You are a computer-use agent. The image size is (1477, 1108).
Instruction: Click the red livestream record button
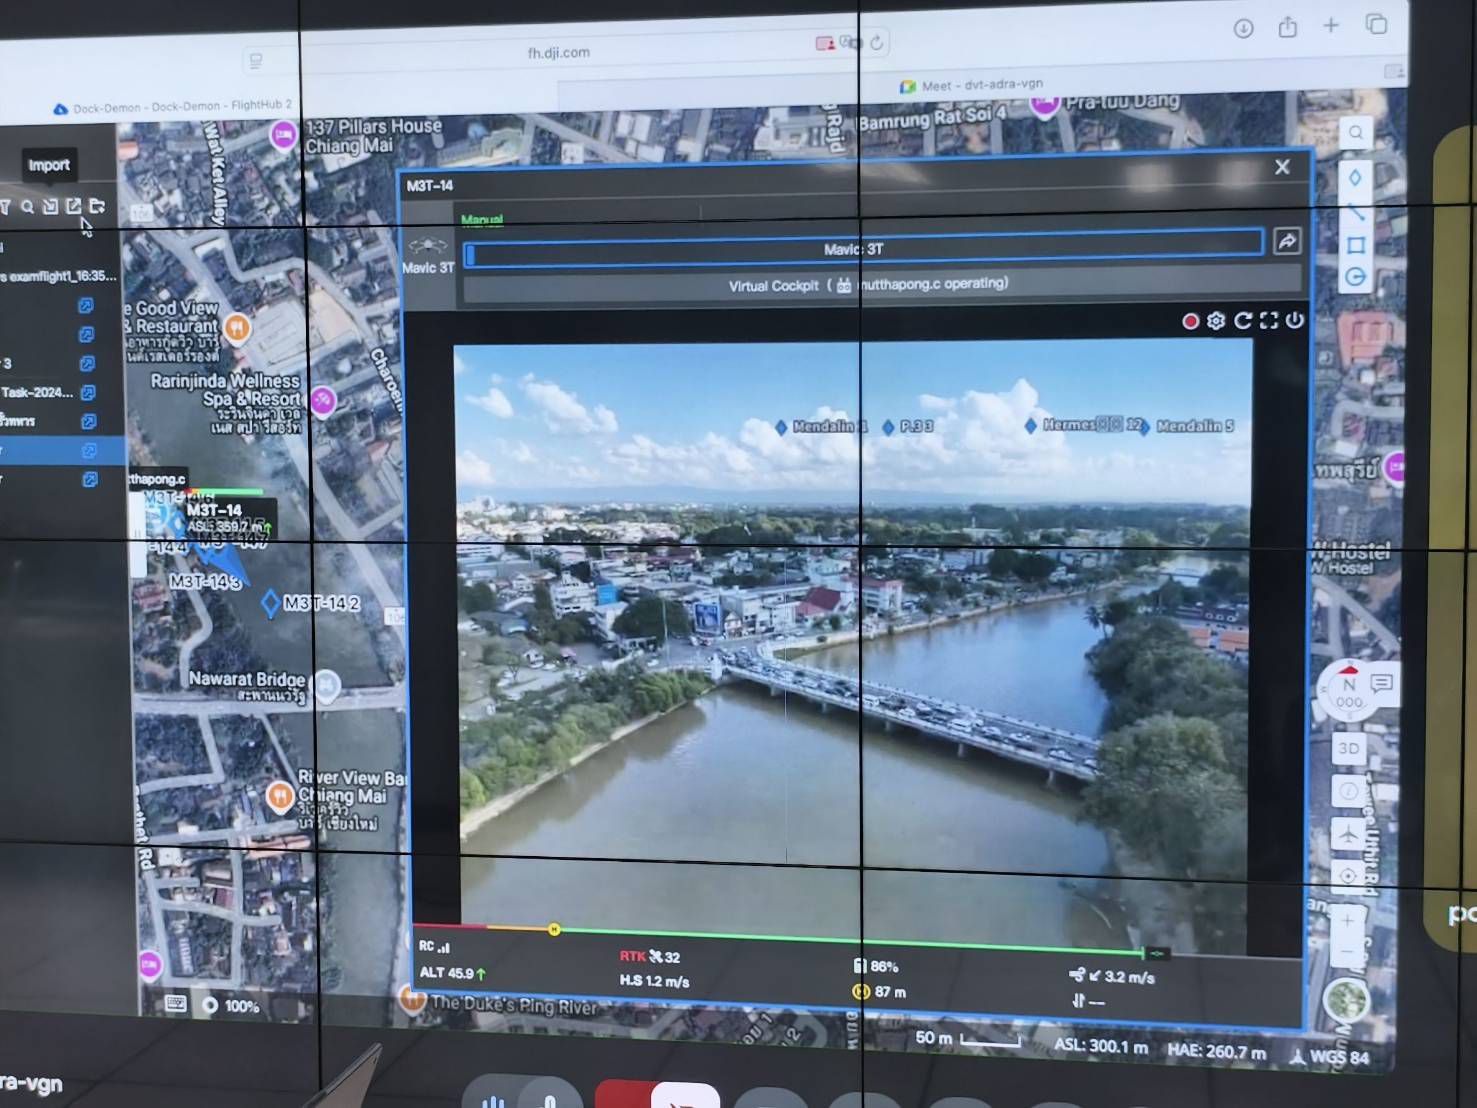1190,321
